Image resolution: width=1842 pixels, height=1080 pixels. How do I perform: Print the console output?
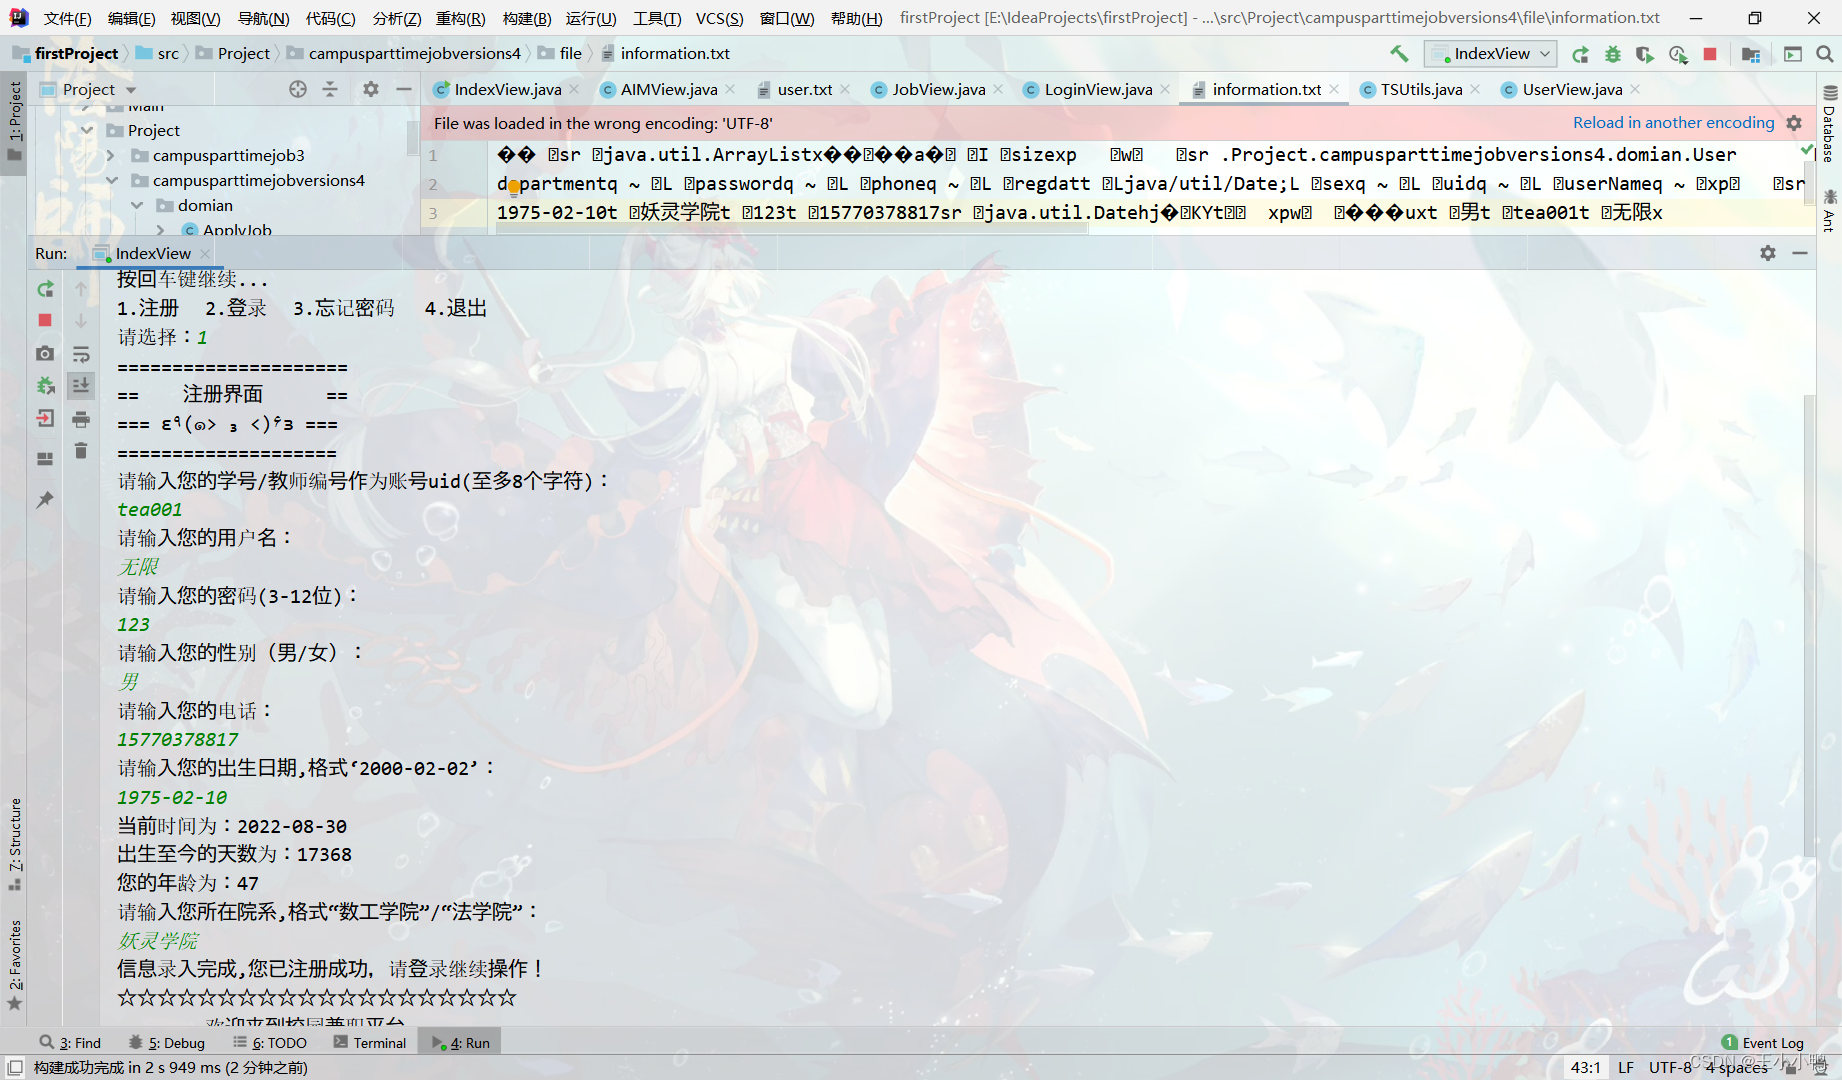click(81, 419)
